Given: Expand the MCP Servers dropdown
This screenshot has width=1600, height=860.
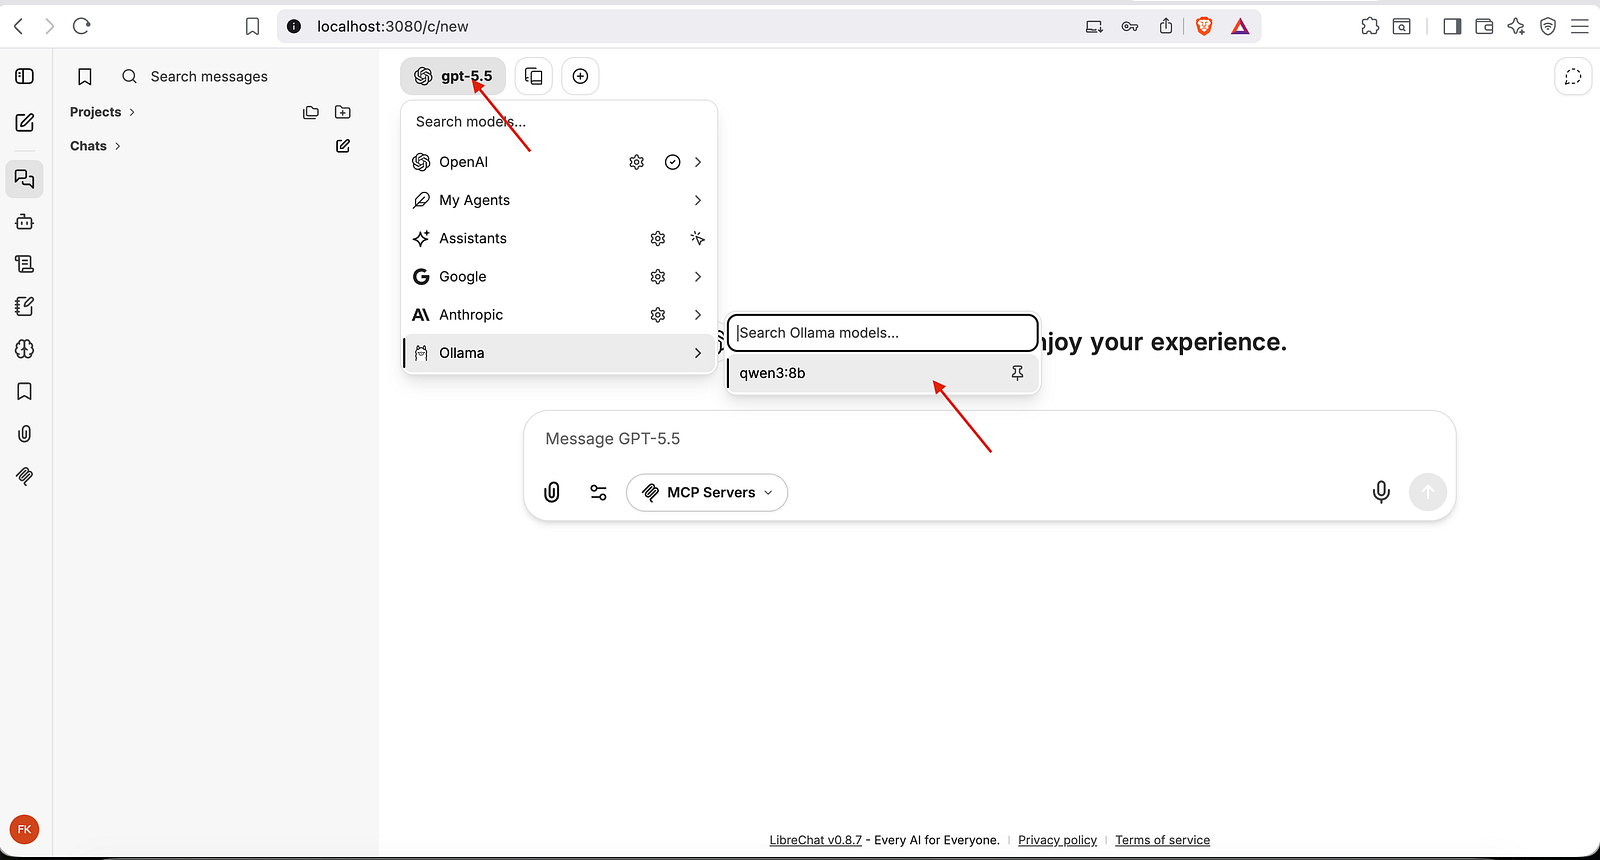Looking at the screenshot, I should [x=707, y=492].
